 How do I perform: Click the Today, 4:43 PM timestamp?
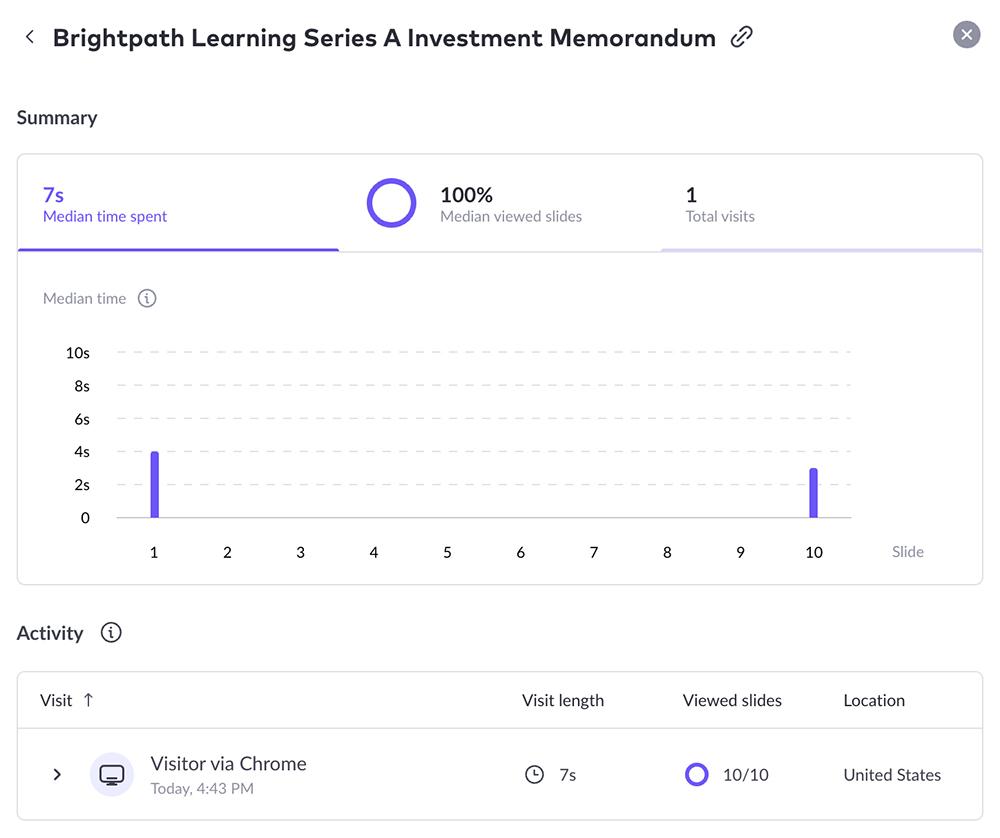(x=202, y=789)
